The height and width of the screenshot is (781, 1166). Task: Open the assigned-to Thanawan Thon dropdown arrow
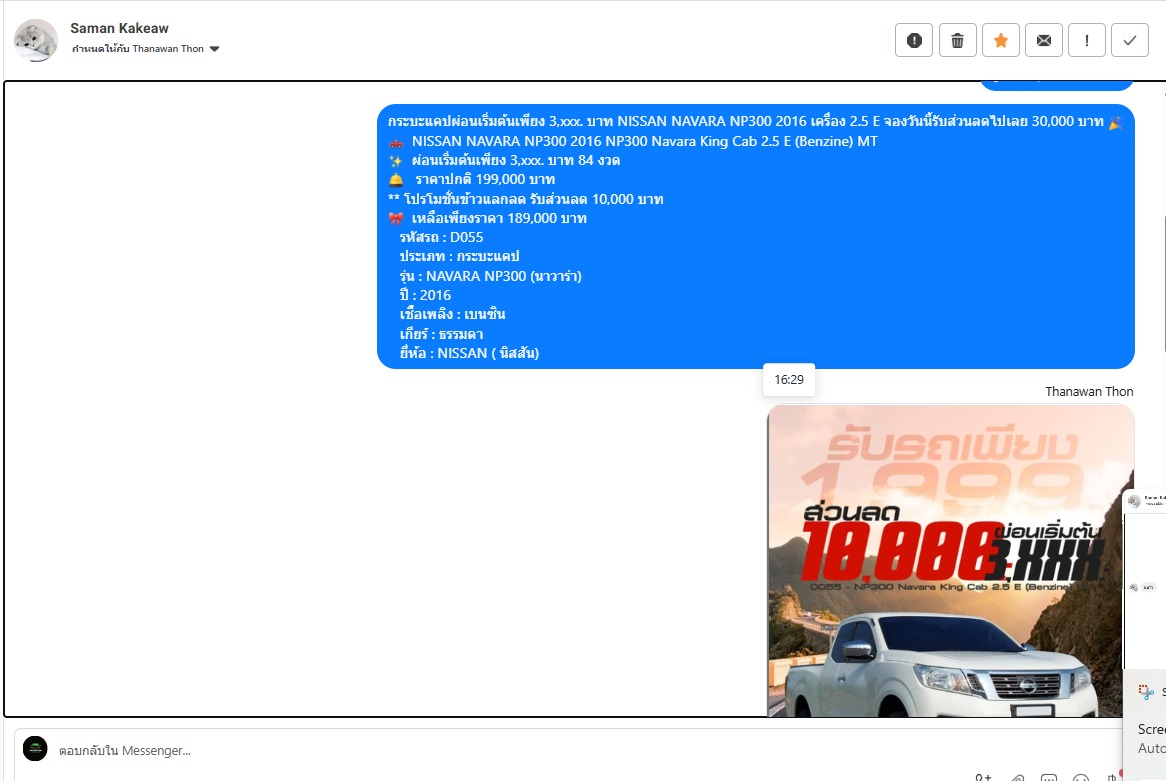click(x=214, y=49)
